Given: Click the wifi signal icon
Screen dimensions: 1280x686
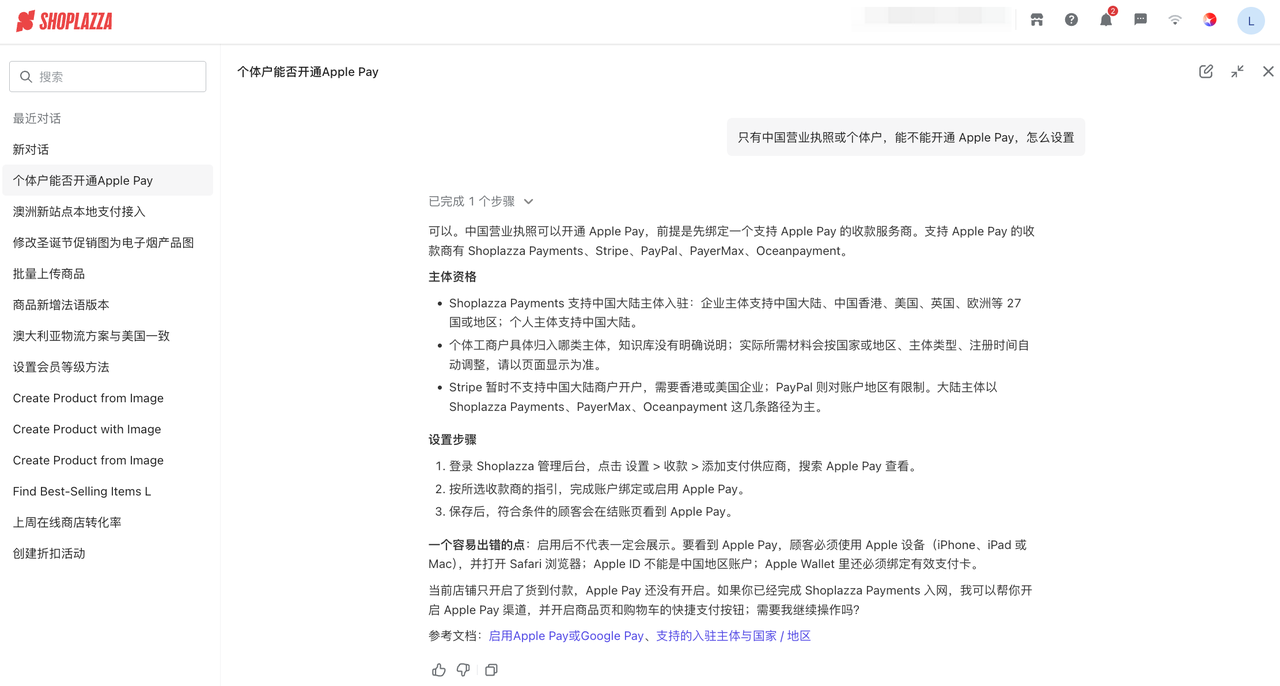Looking at the screenshot, I should tap(1175, 20).
